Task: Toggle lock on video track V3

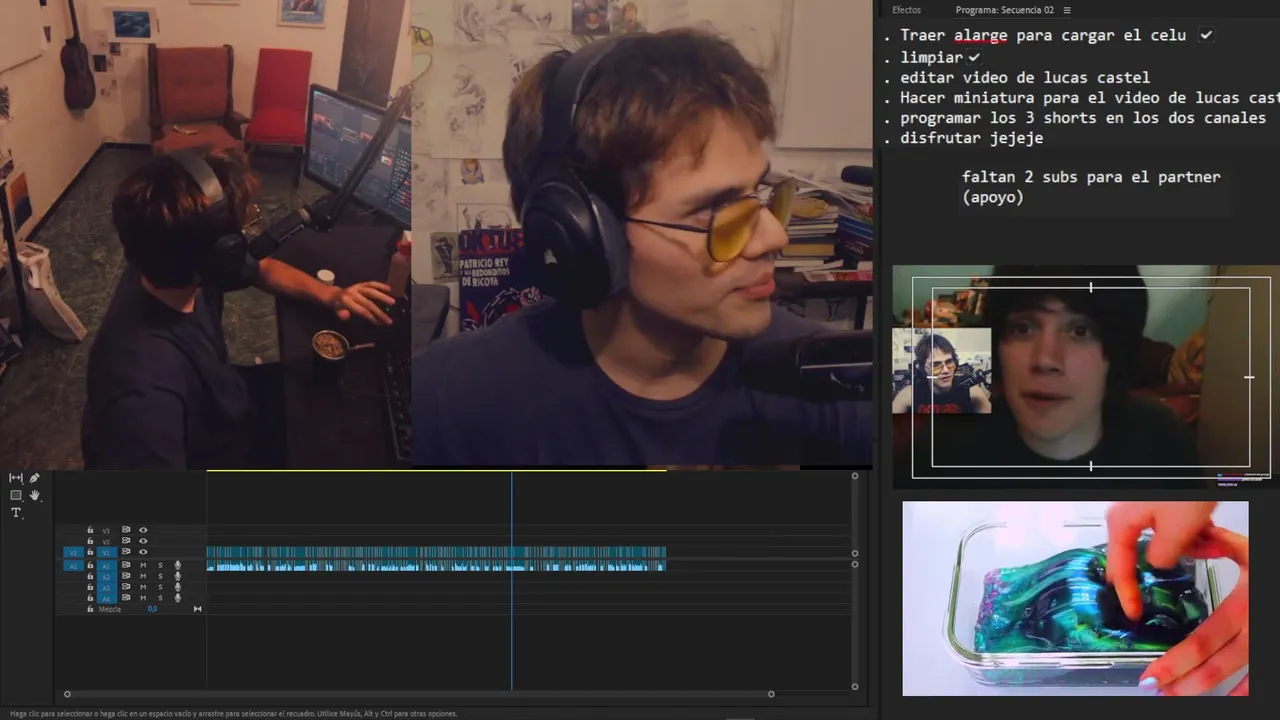Action: [90, 530]
